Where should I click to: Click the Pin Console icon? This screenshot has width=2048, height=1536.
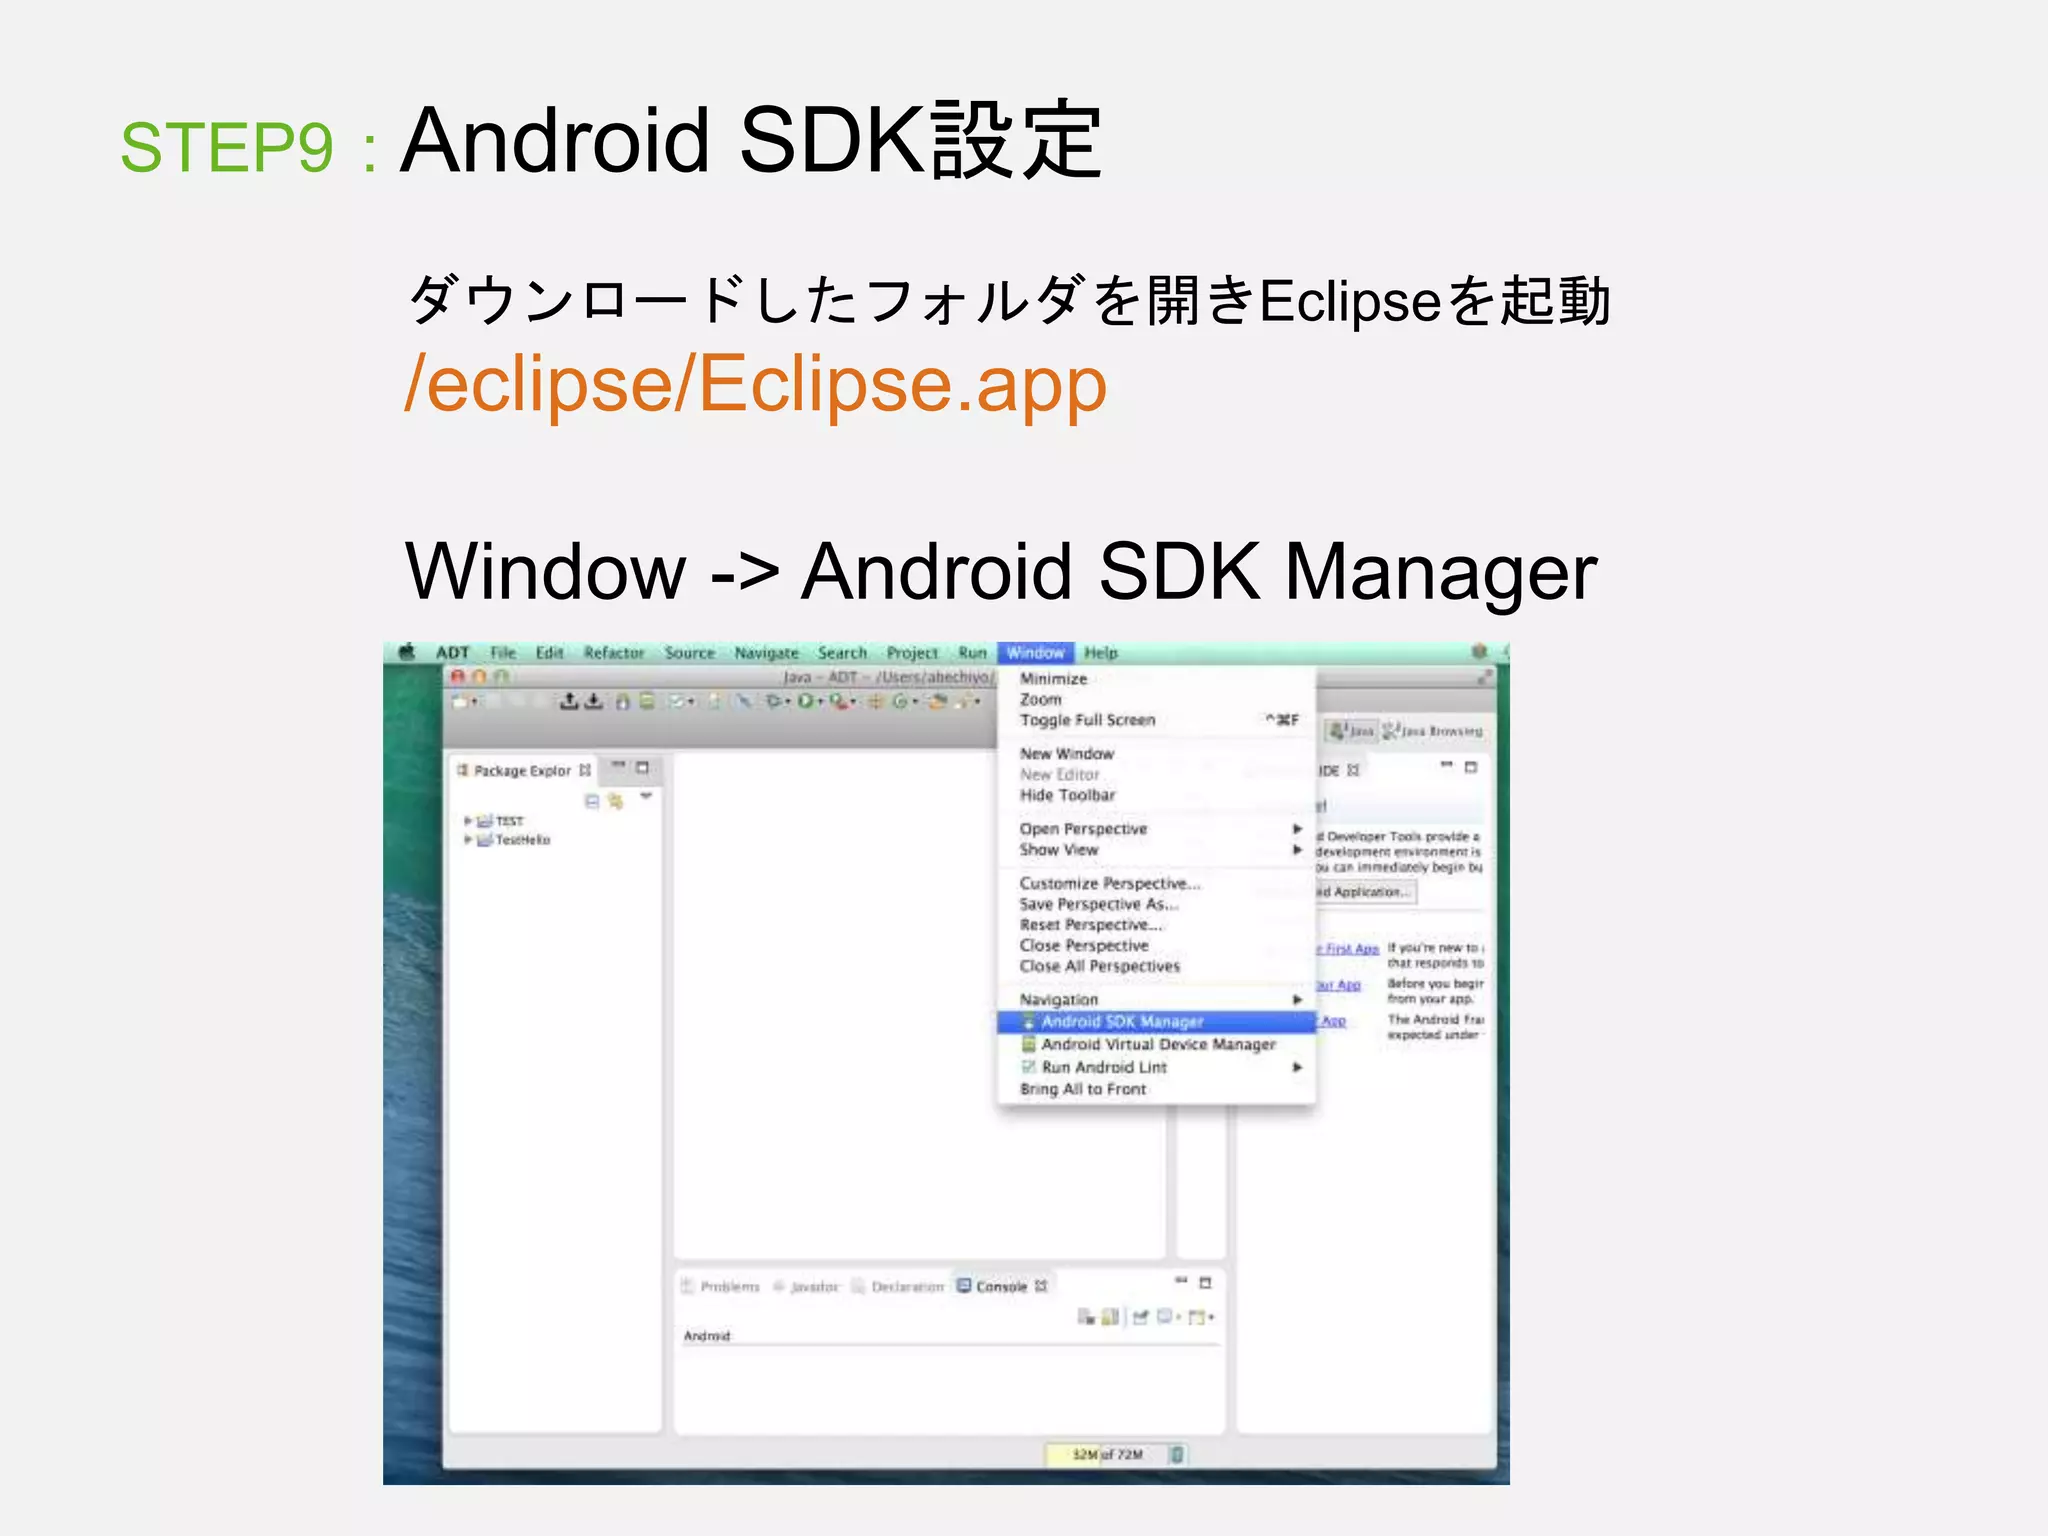(x=1140, y=1317)
